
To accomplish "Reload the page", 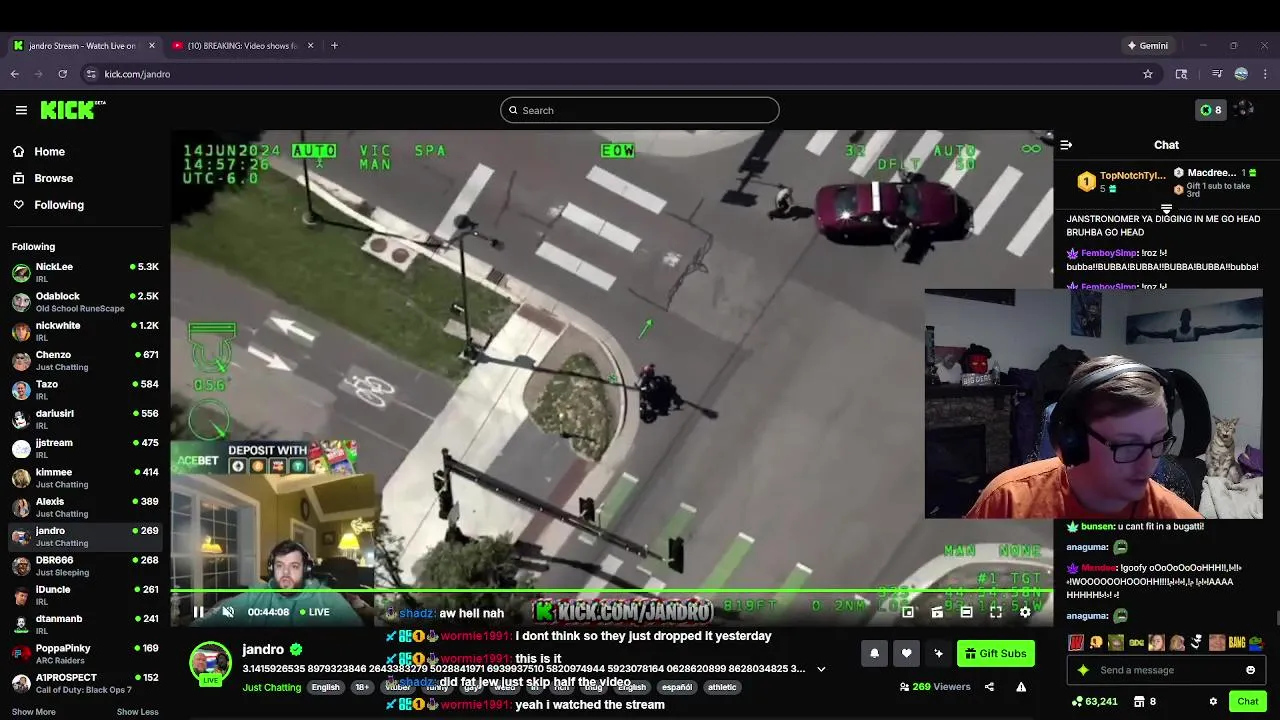I will tap(62, 74).
